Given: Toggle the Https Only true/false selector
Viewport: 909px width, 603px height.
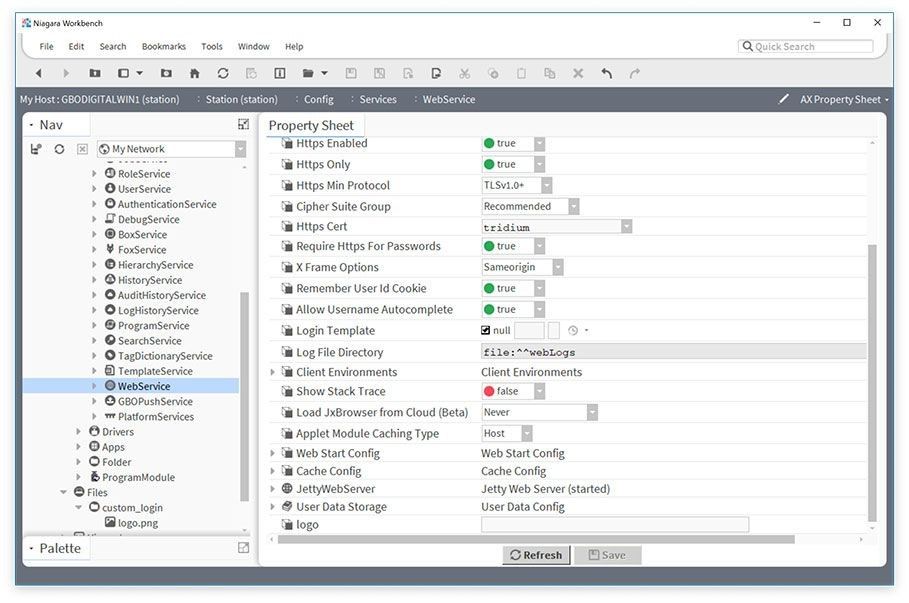Looking at the screenshot, I should pyautogui.click(x=514, y=164).
